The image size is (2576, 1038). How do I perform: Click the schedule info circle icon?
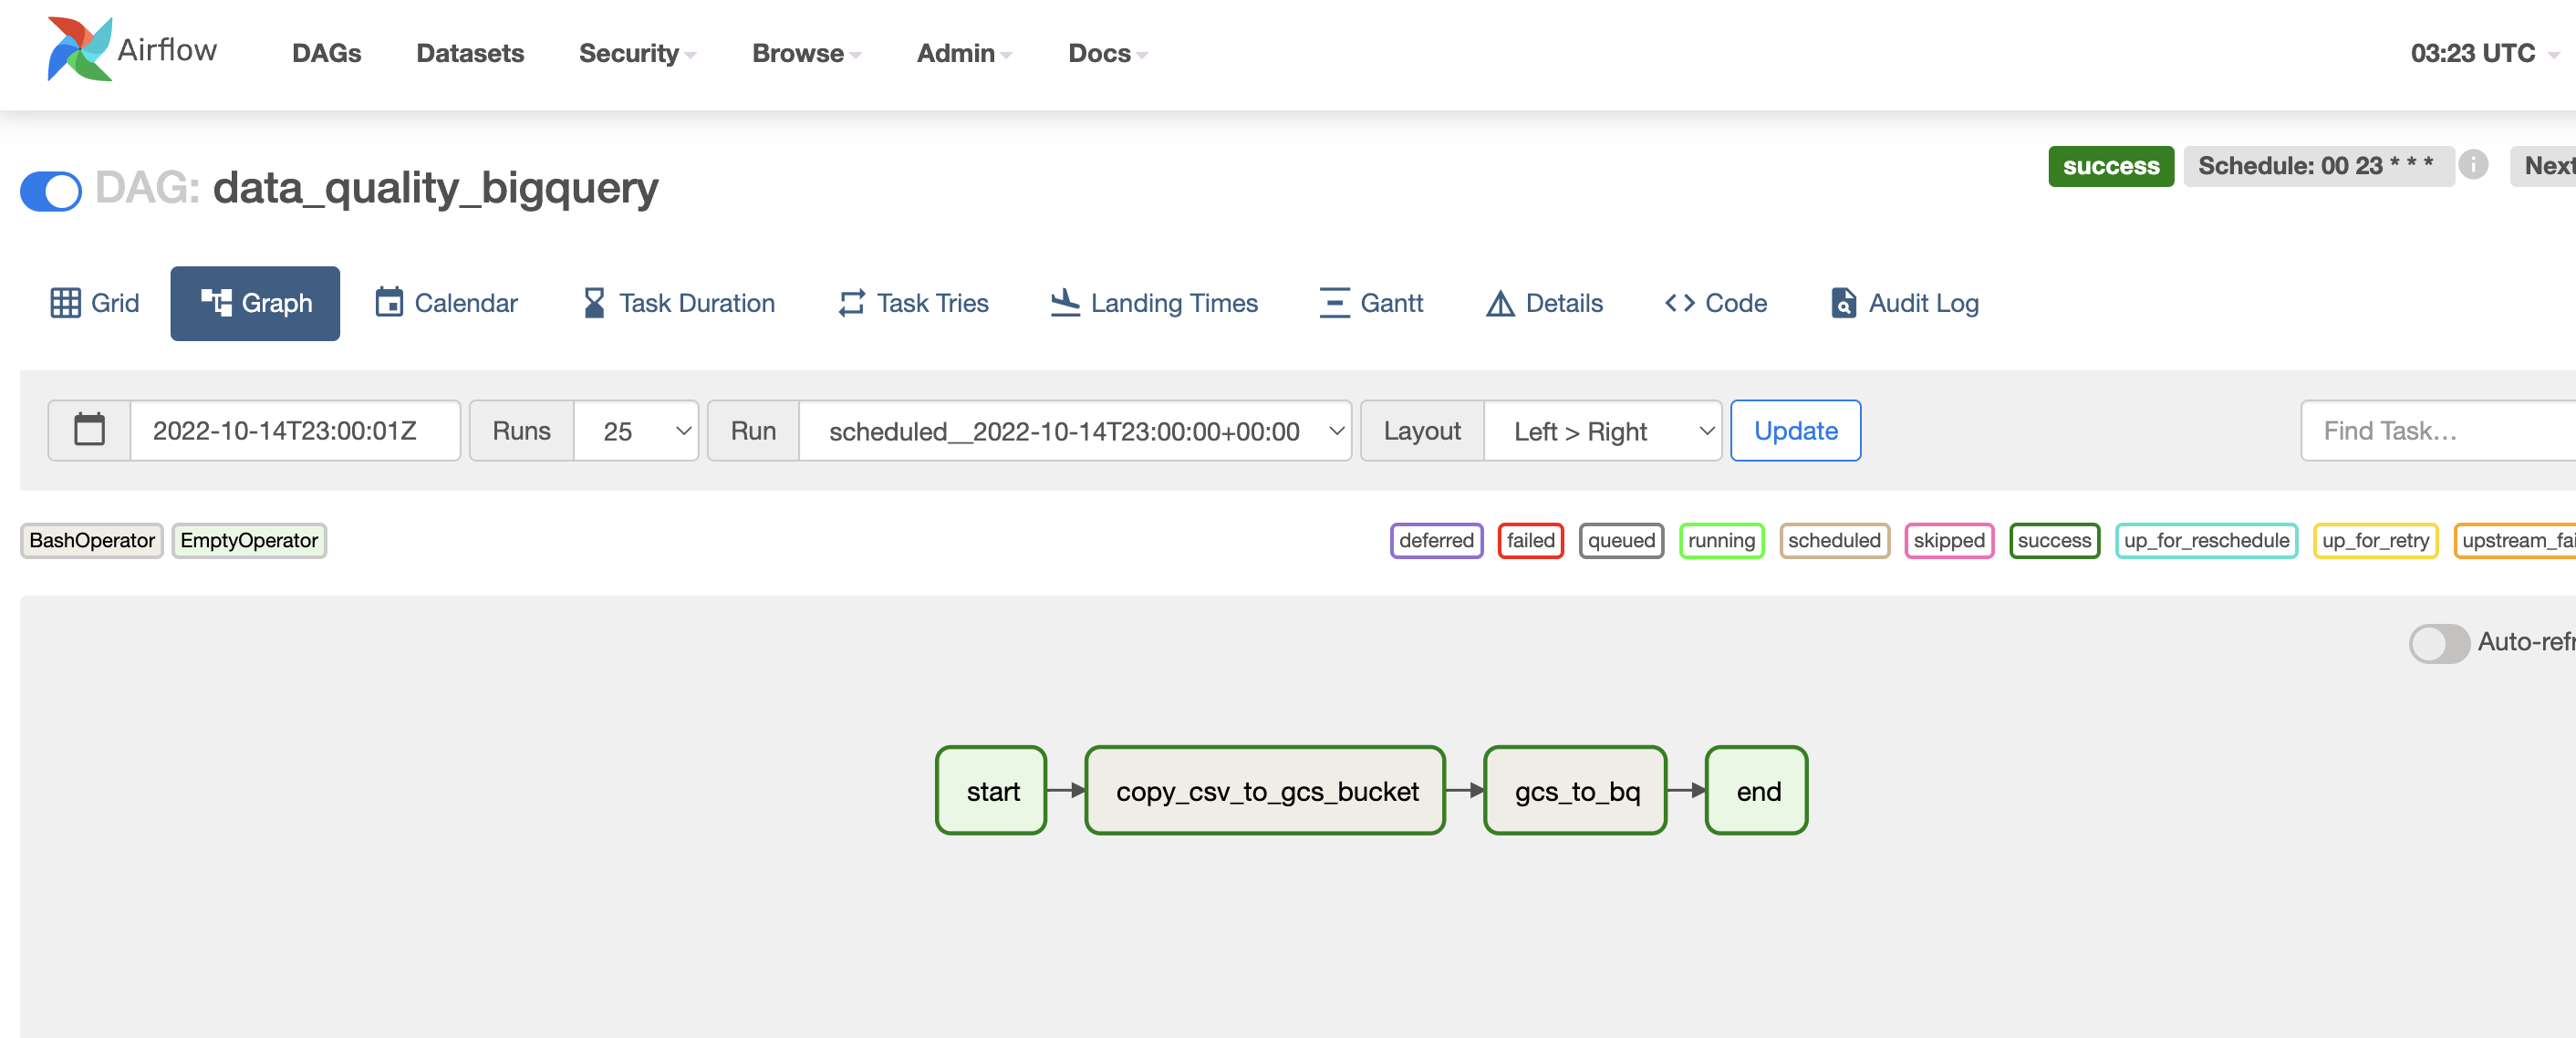(2473, 165)
